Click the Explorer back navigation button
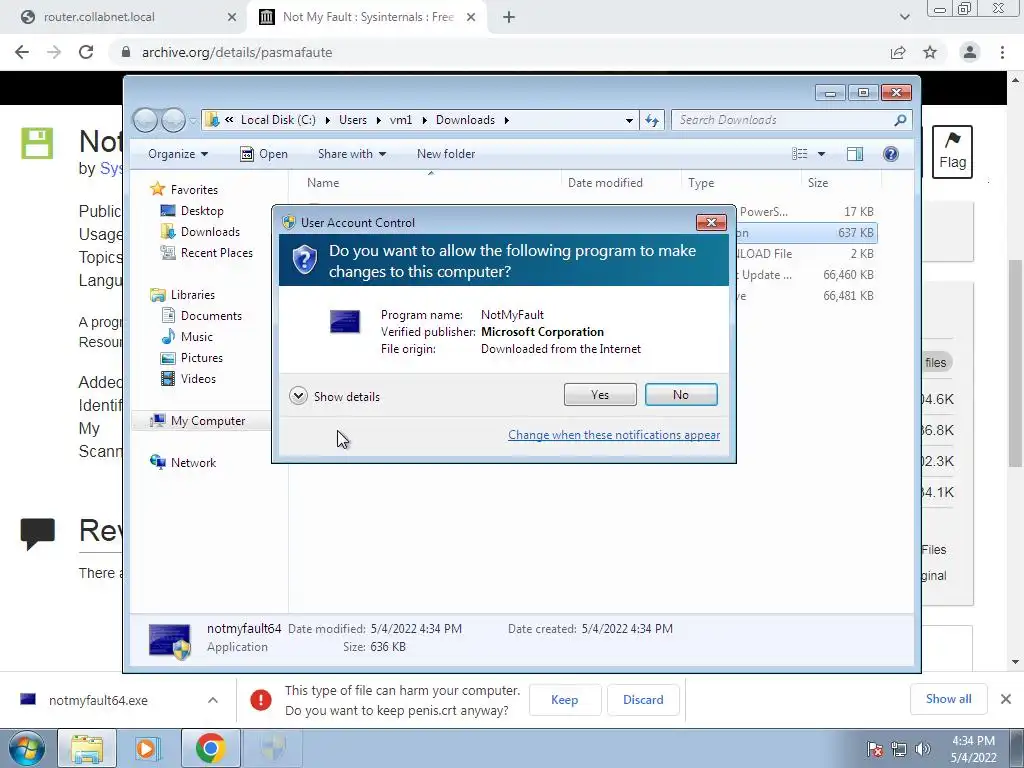Image resolution: width=1024 pixels, height=768 pixels. click(x=145, y=120)
